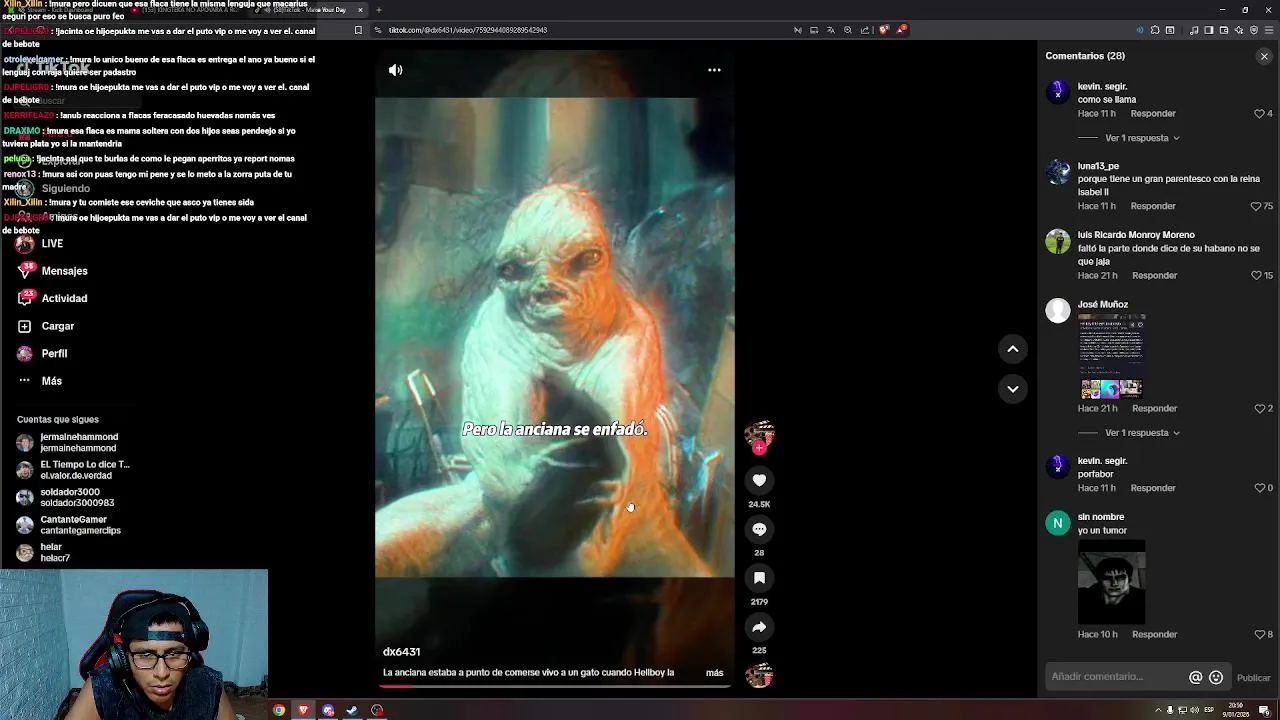
Task: Open emoji picker in comment box
Action: coord(1216,677)
